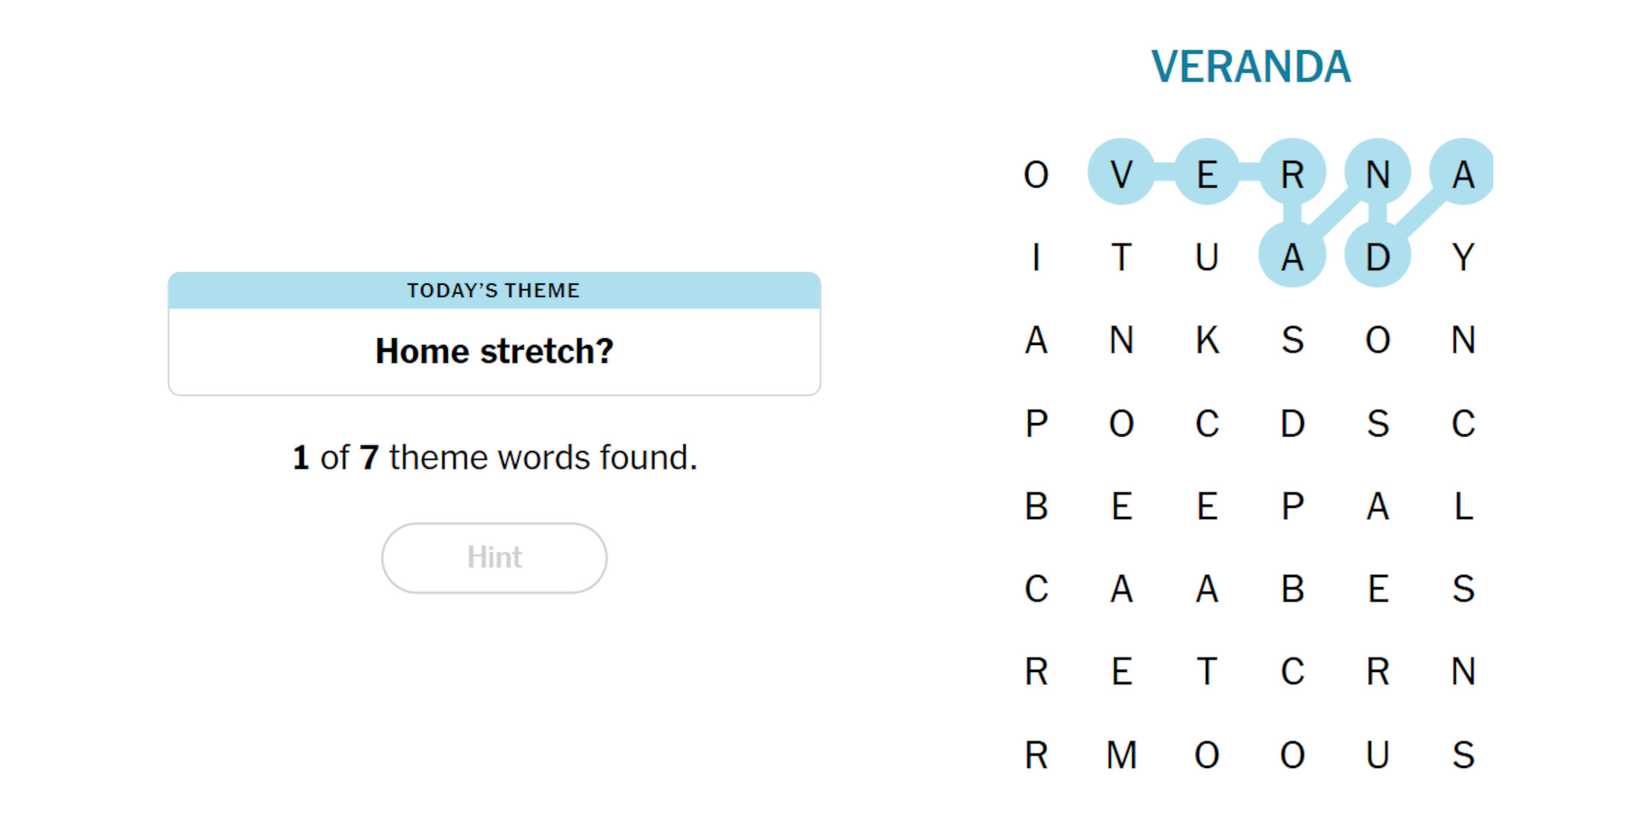Select the letter T between I and U
Viewport: 1650px width, 825px height.
tap(1121, 257)
